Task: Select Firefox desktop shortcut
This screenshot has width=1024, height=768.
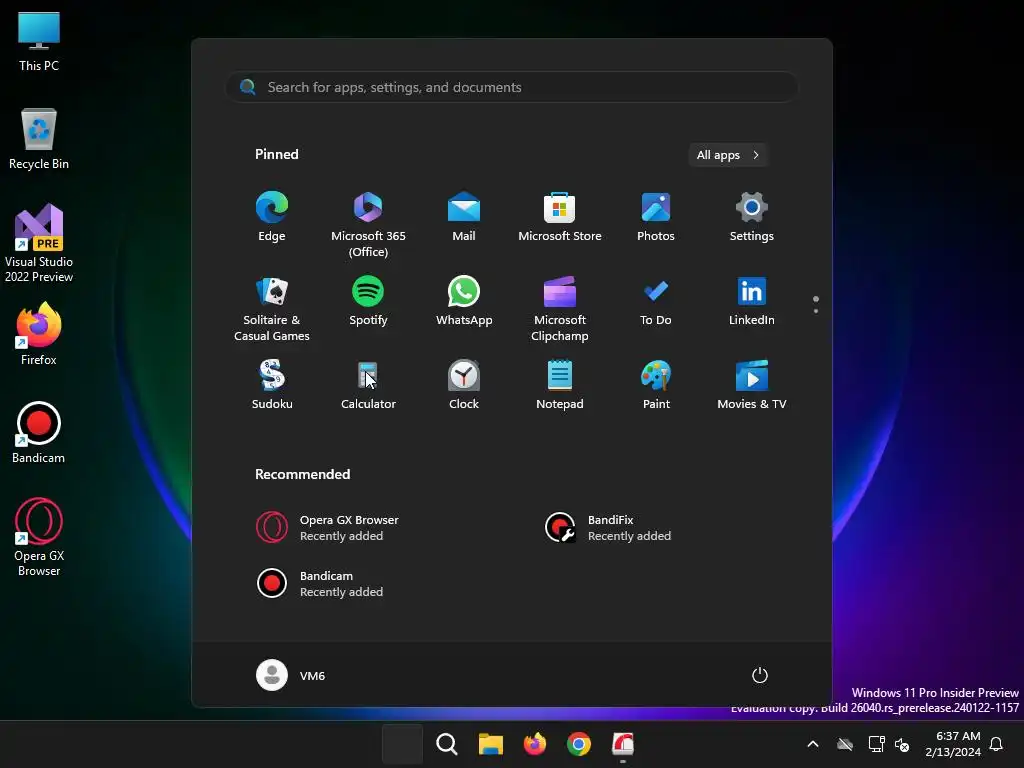Action: (39, 334)
